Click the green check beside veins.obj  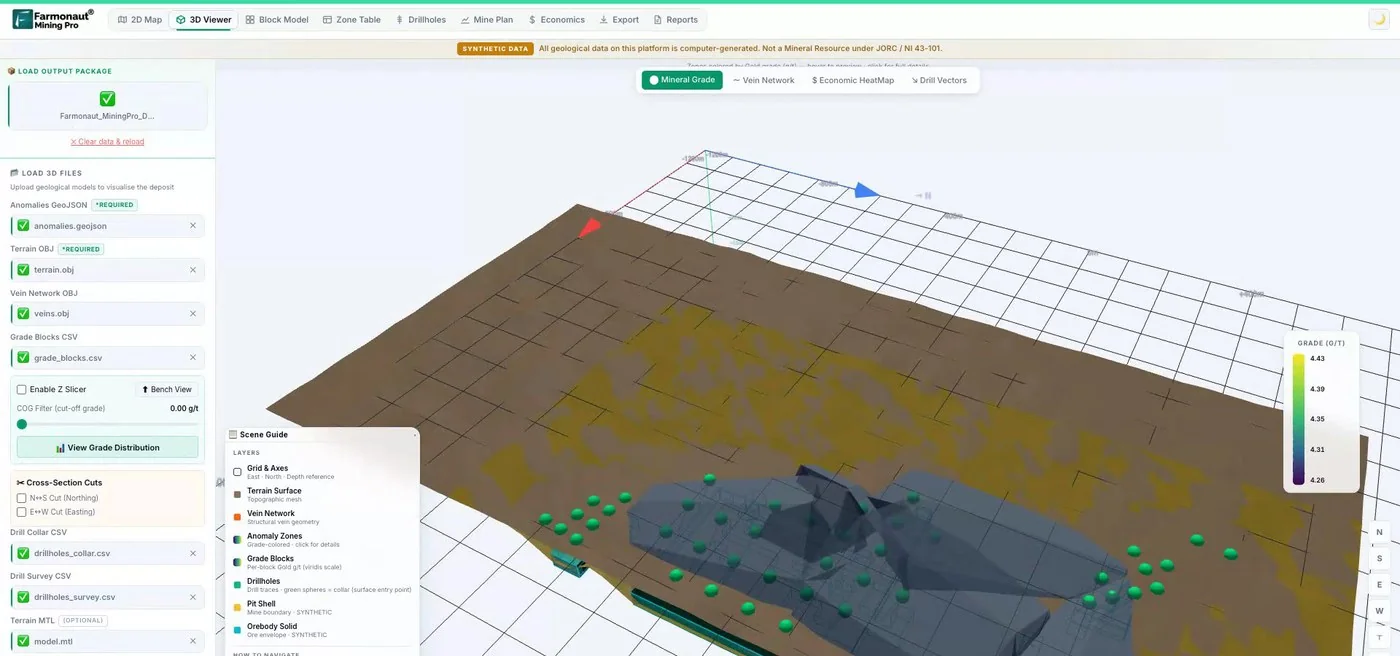tap(23, 314)
